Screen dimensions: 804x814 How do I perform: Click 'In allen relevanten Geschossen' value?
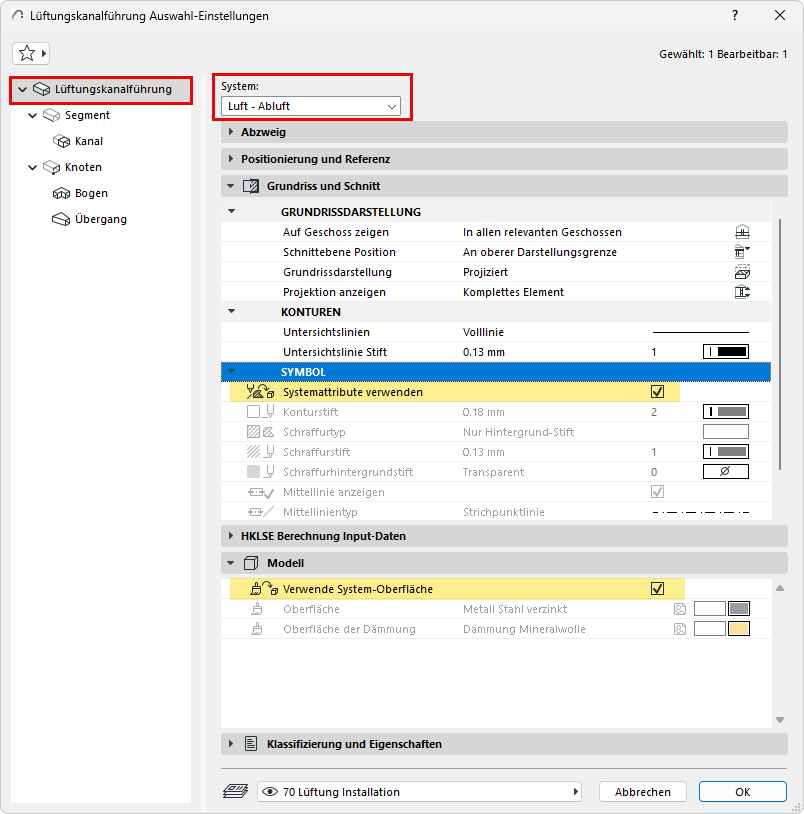[x=542, y=232]
